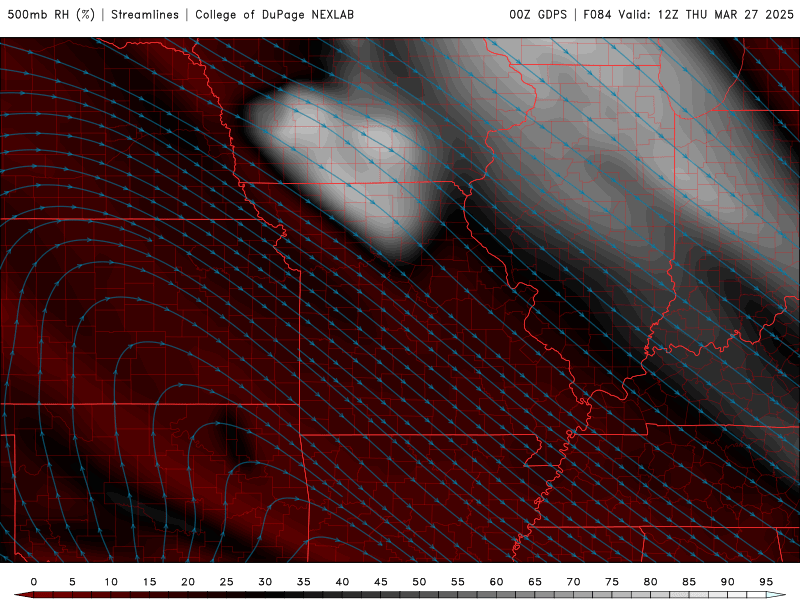Click the "50" label on the color scale
This screenshot has width=800, height=600.
(419, 582)
